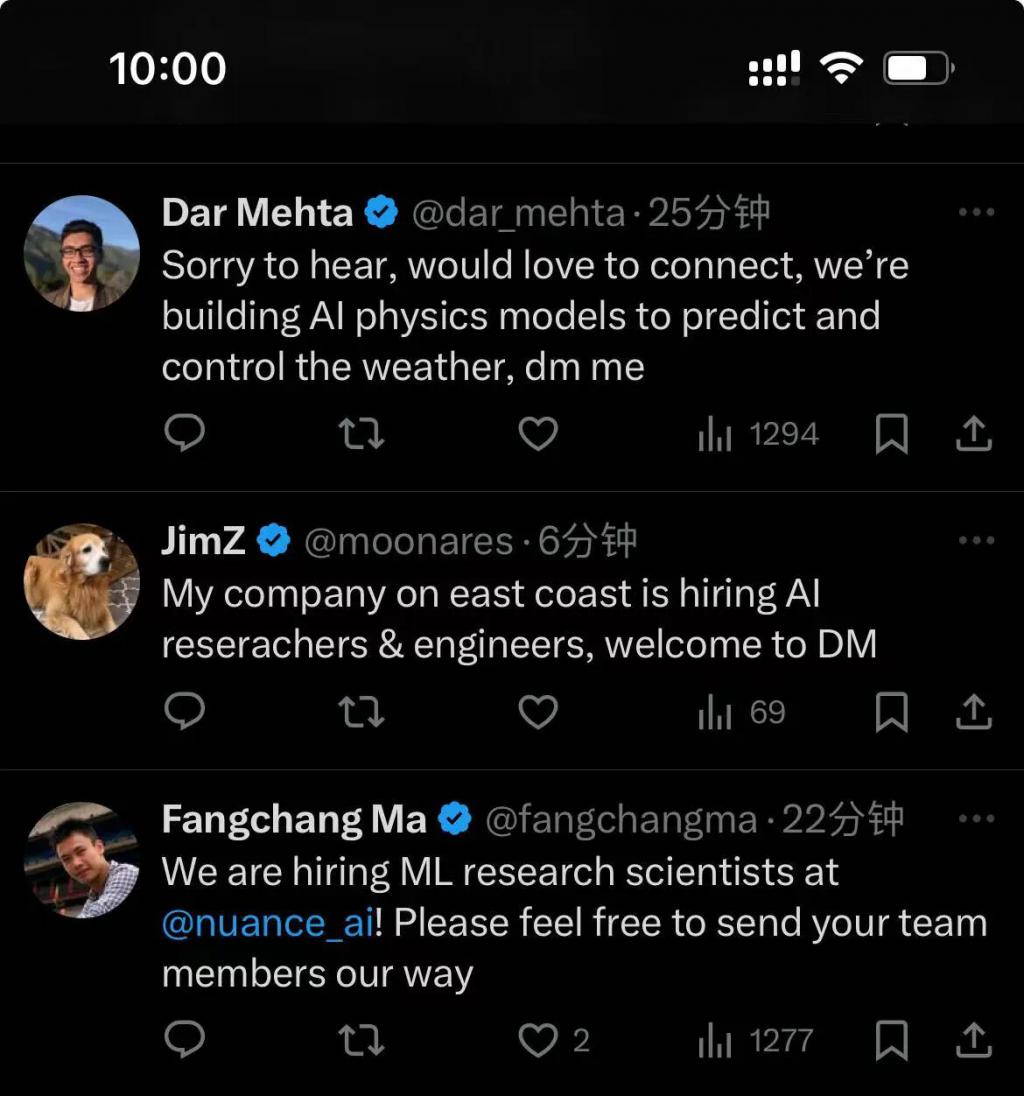
Task: Like Fangchang Ma's tweet with 2 likes
Action: pyautogui.click(x=538, y=1041)
